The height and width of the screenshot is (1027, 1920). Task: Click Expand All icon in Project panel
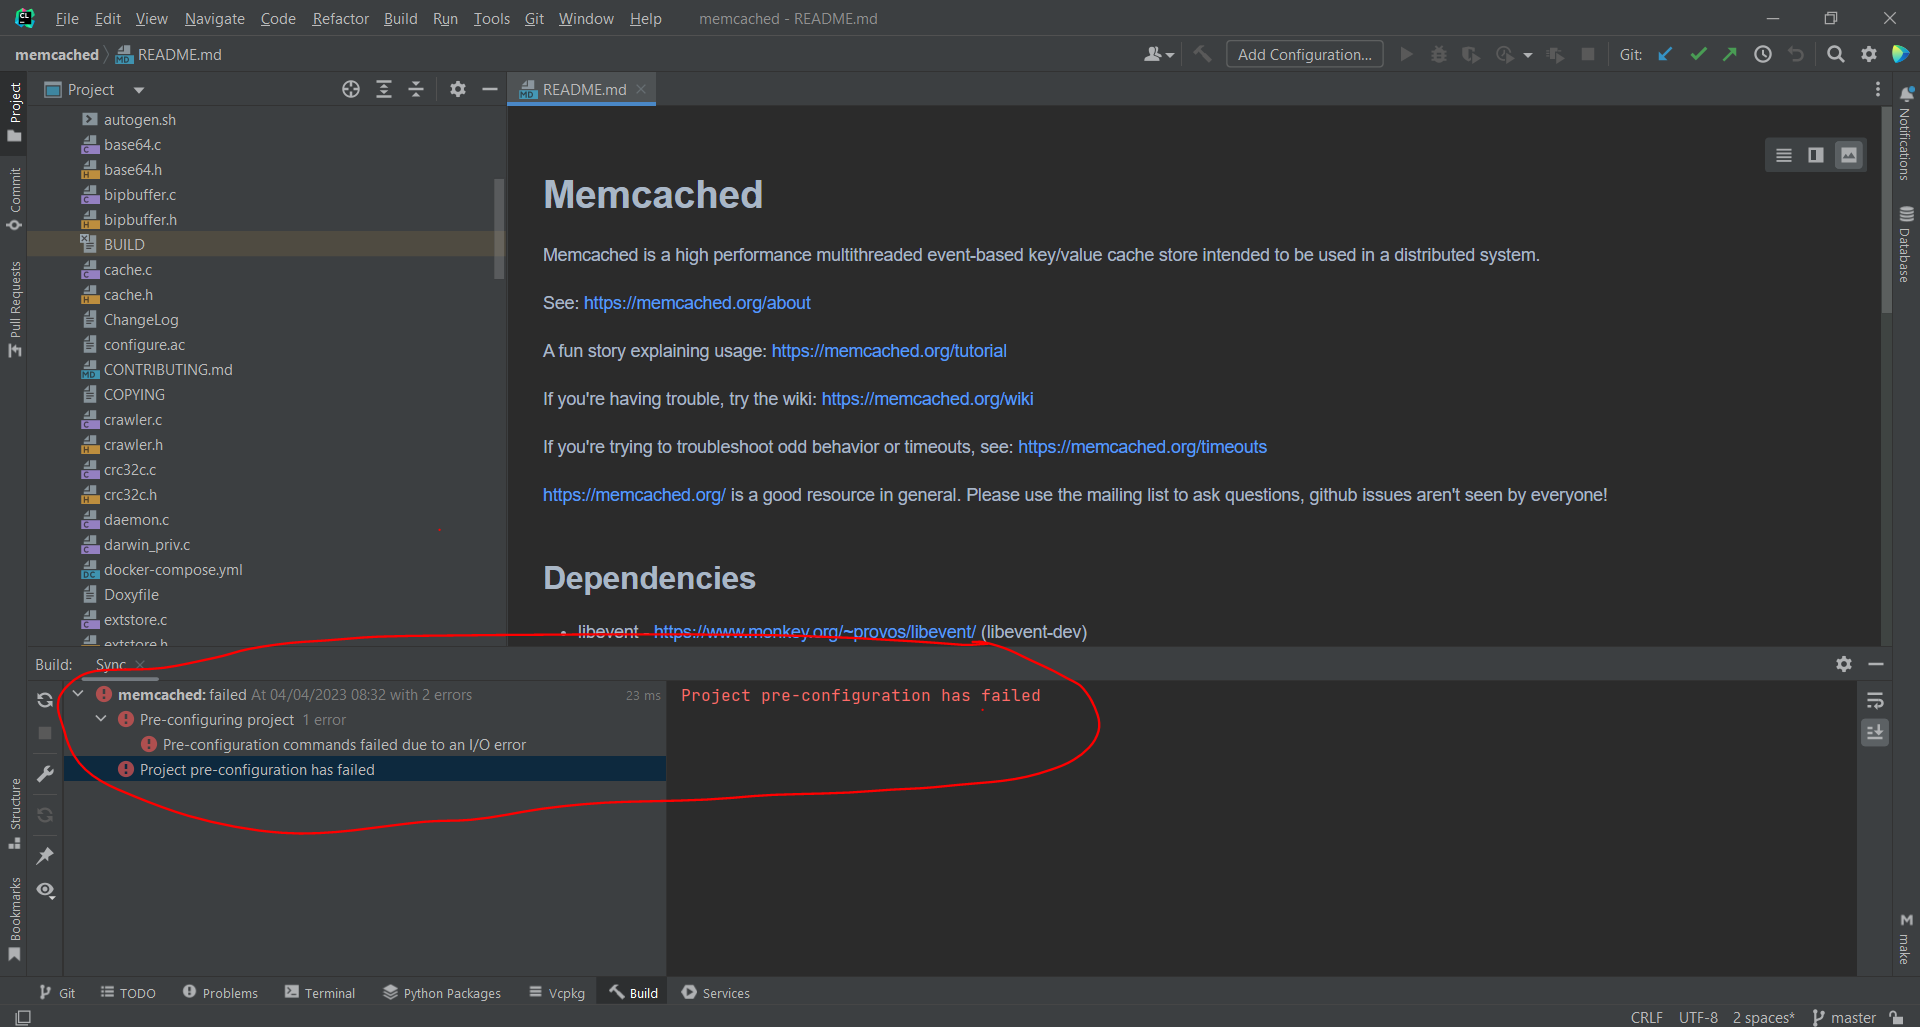click(384, 90)
